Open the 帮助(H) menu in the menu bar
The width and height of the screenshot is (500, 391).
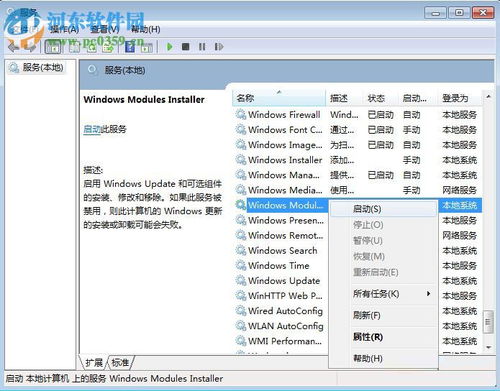[x=145, y=29]
